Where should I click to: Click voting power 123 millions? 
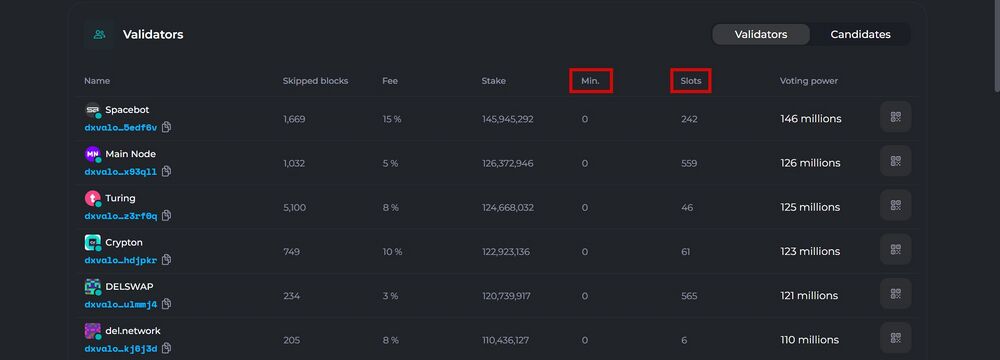click(x=810, y=251)
